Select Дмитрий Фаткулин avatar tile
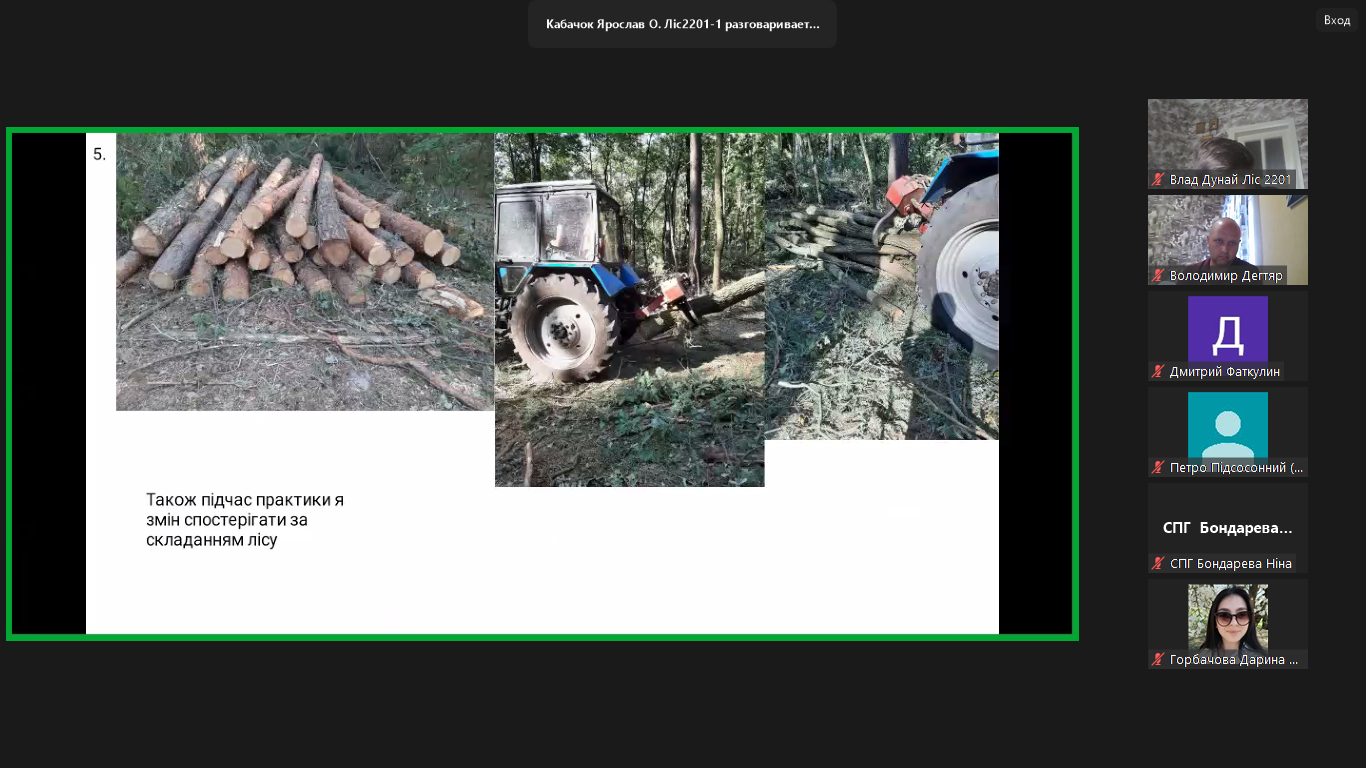 (1228, 336)
